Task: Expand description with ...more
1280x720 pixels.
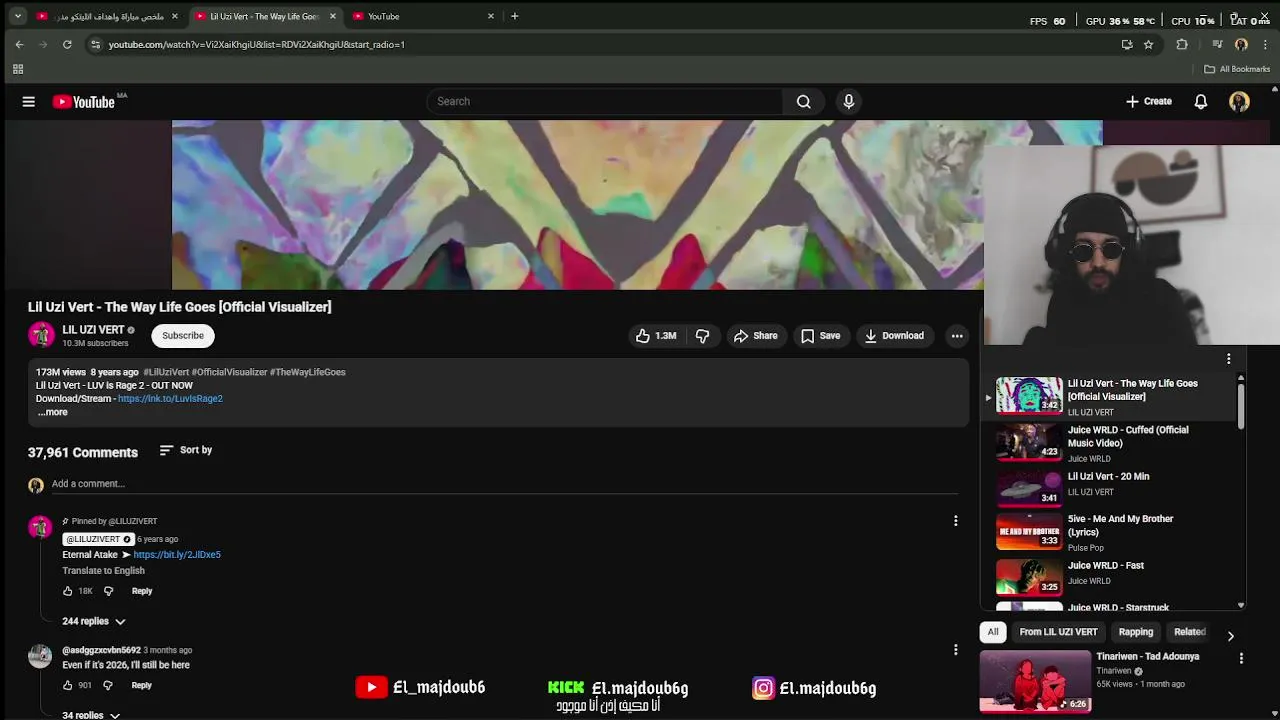Action: pos(53,412)
